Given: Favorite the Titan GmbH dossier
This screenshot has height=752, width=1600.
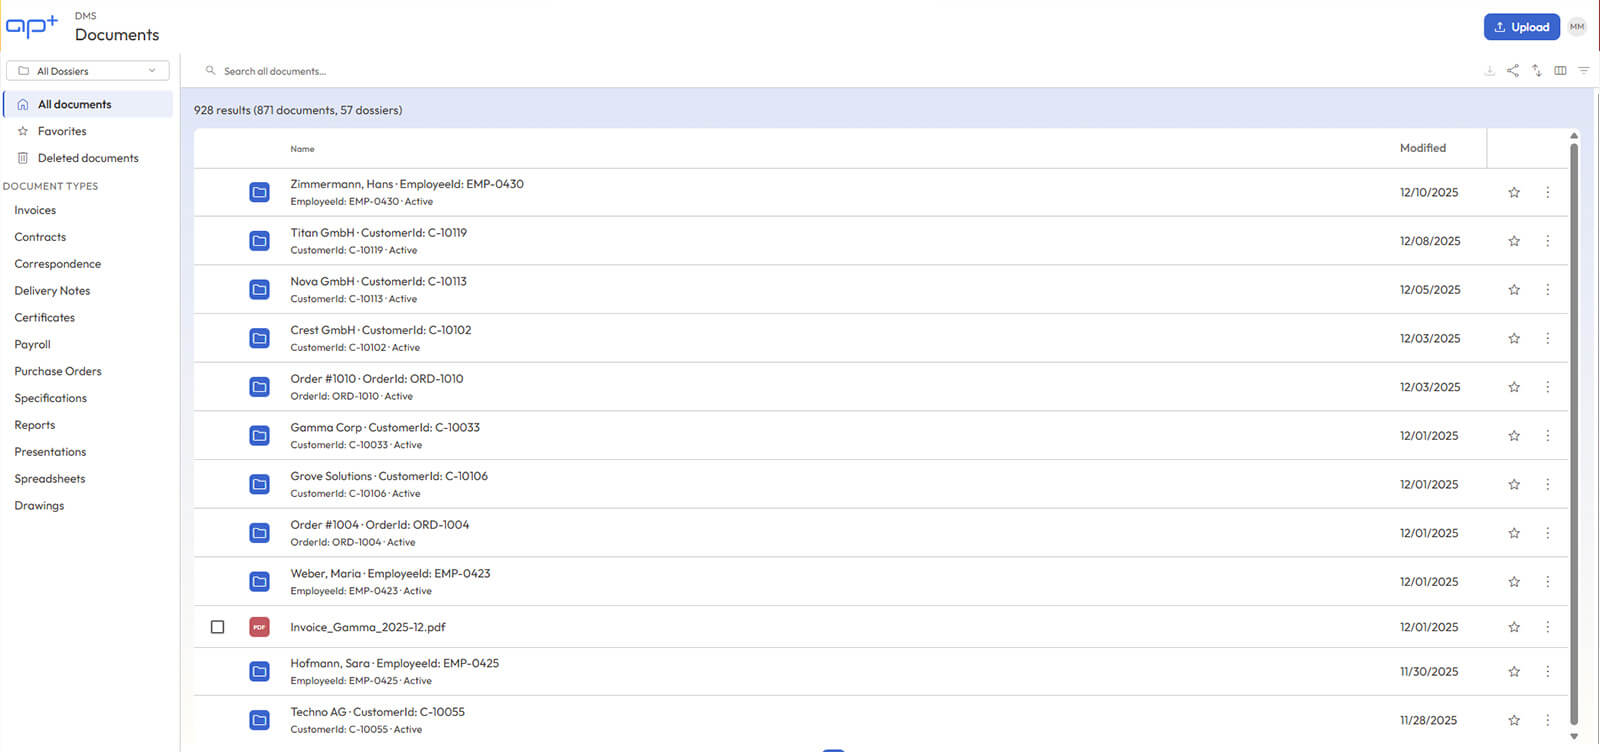Looking at the screenshot, I should point(1514,241).
